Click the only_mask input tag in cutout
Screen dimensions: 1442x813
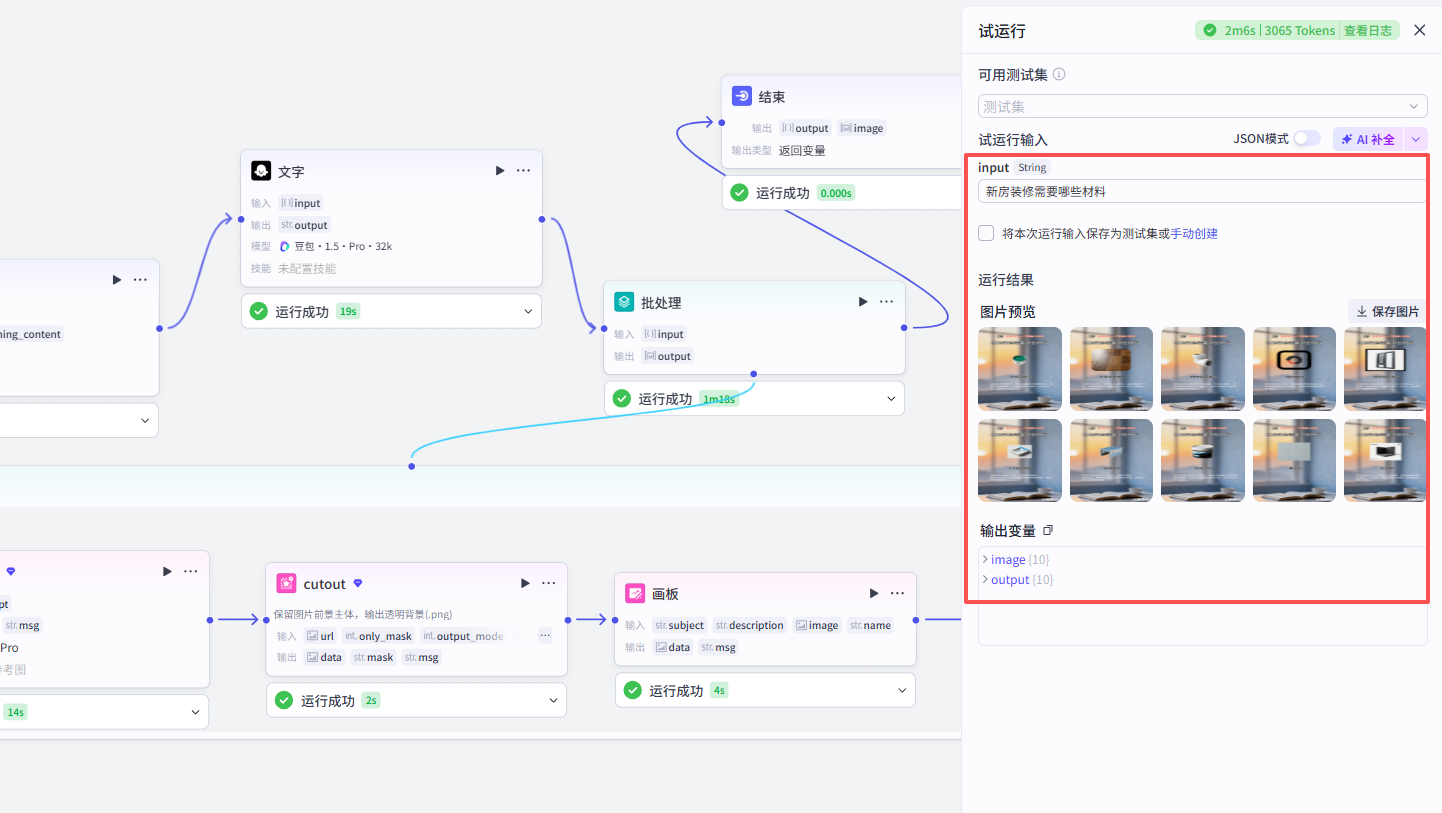(378, 636)
